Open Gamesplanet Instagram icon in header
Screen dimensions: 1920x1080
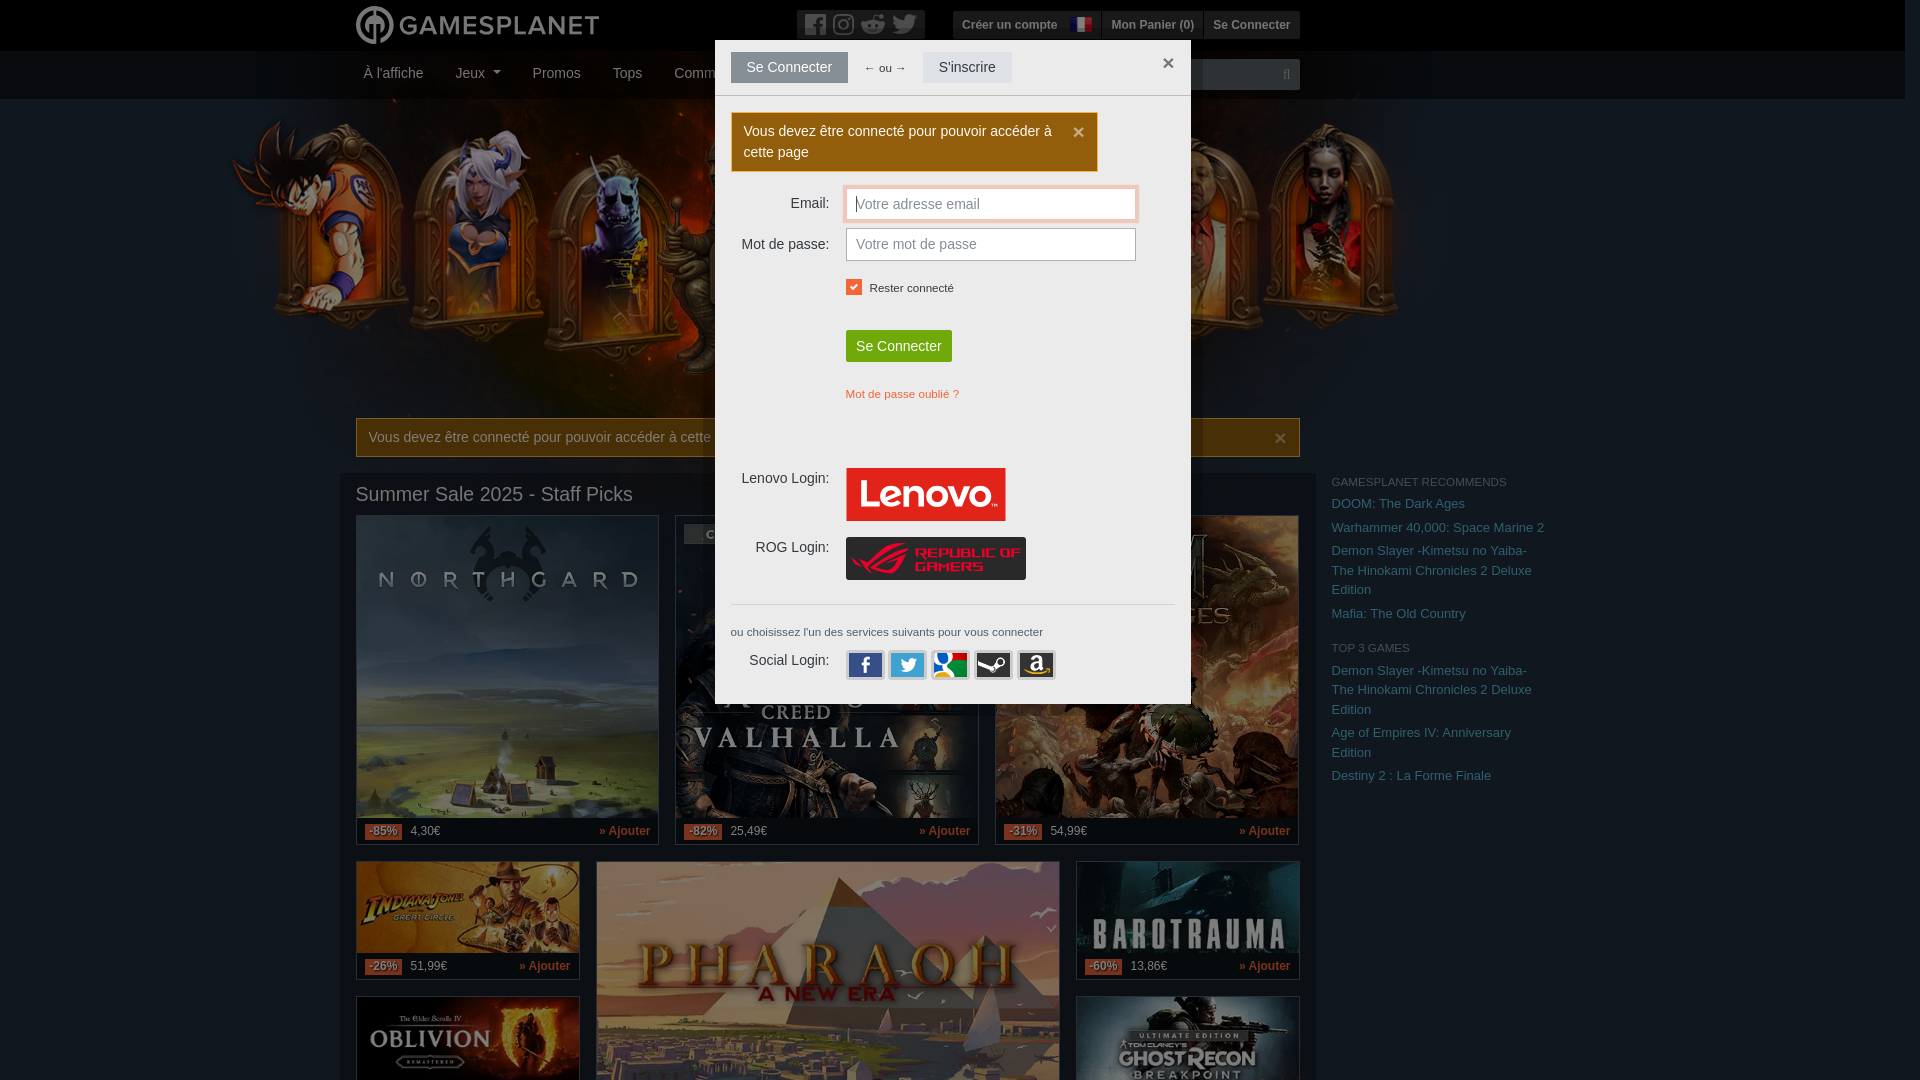click(x=844, y=24)
